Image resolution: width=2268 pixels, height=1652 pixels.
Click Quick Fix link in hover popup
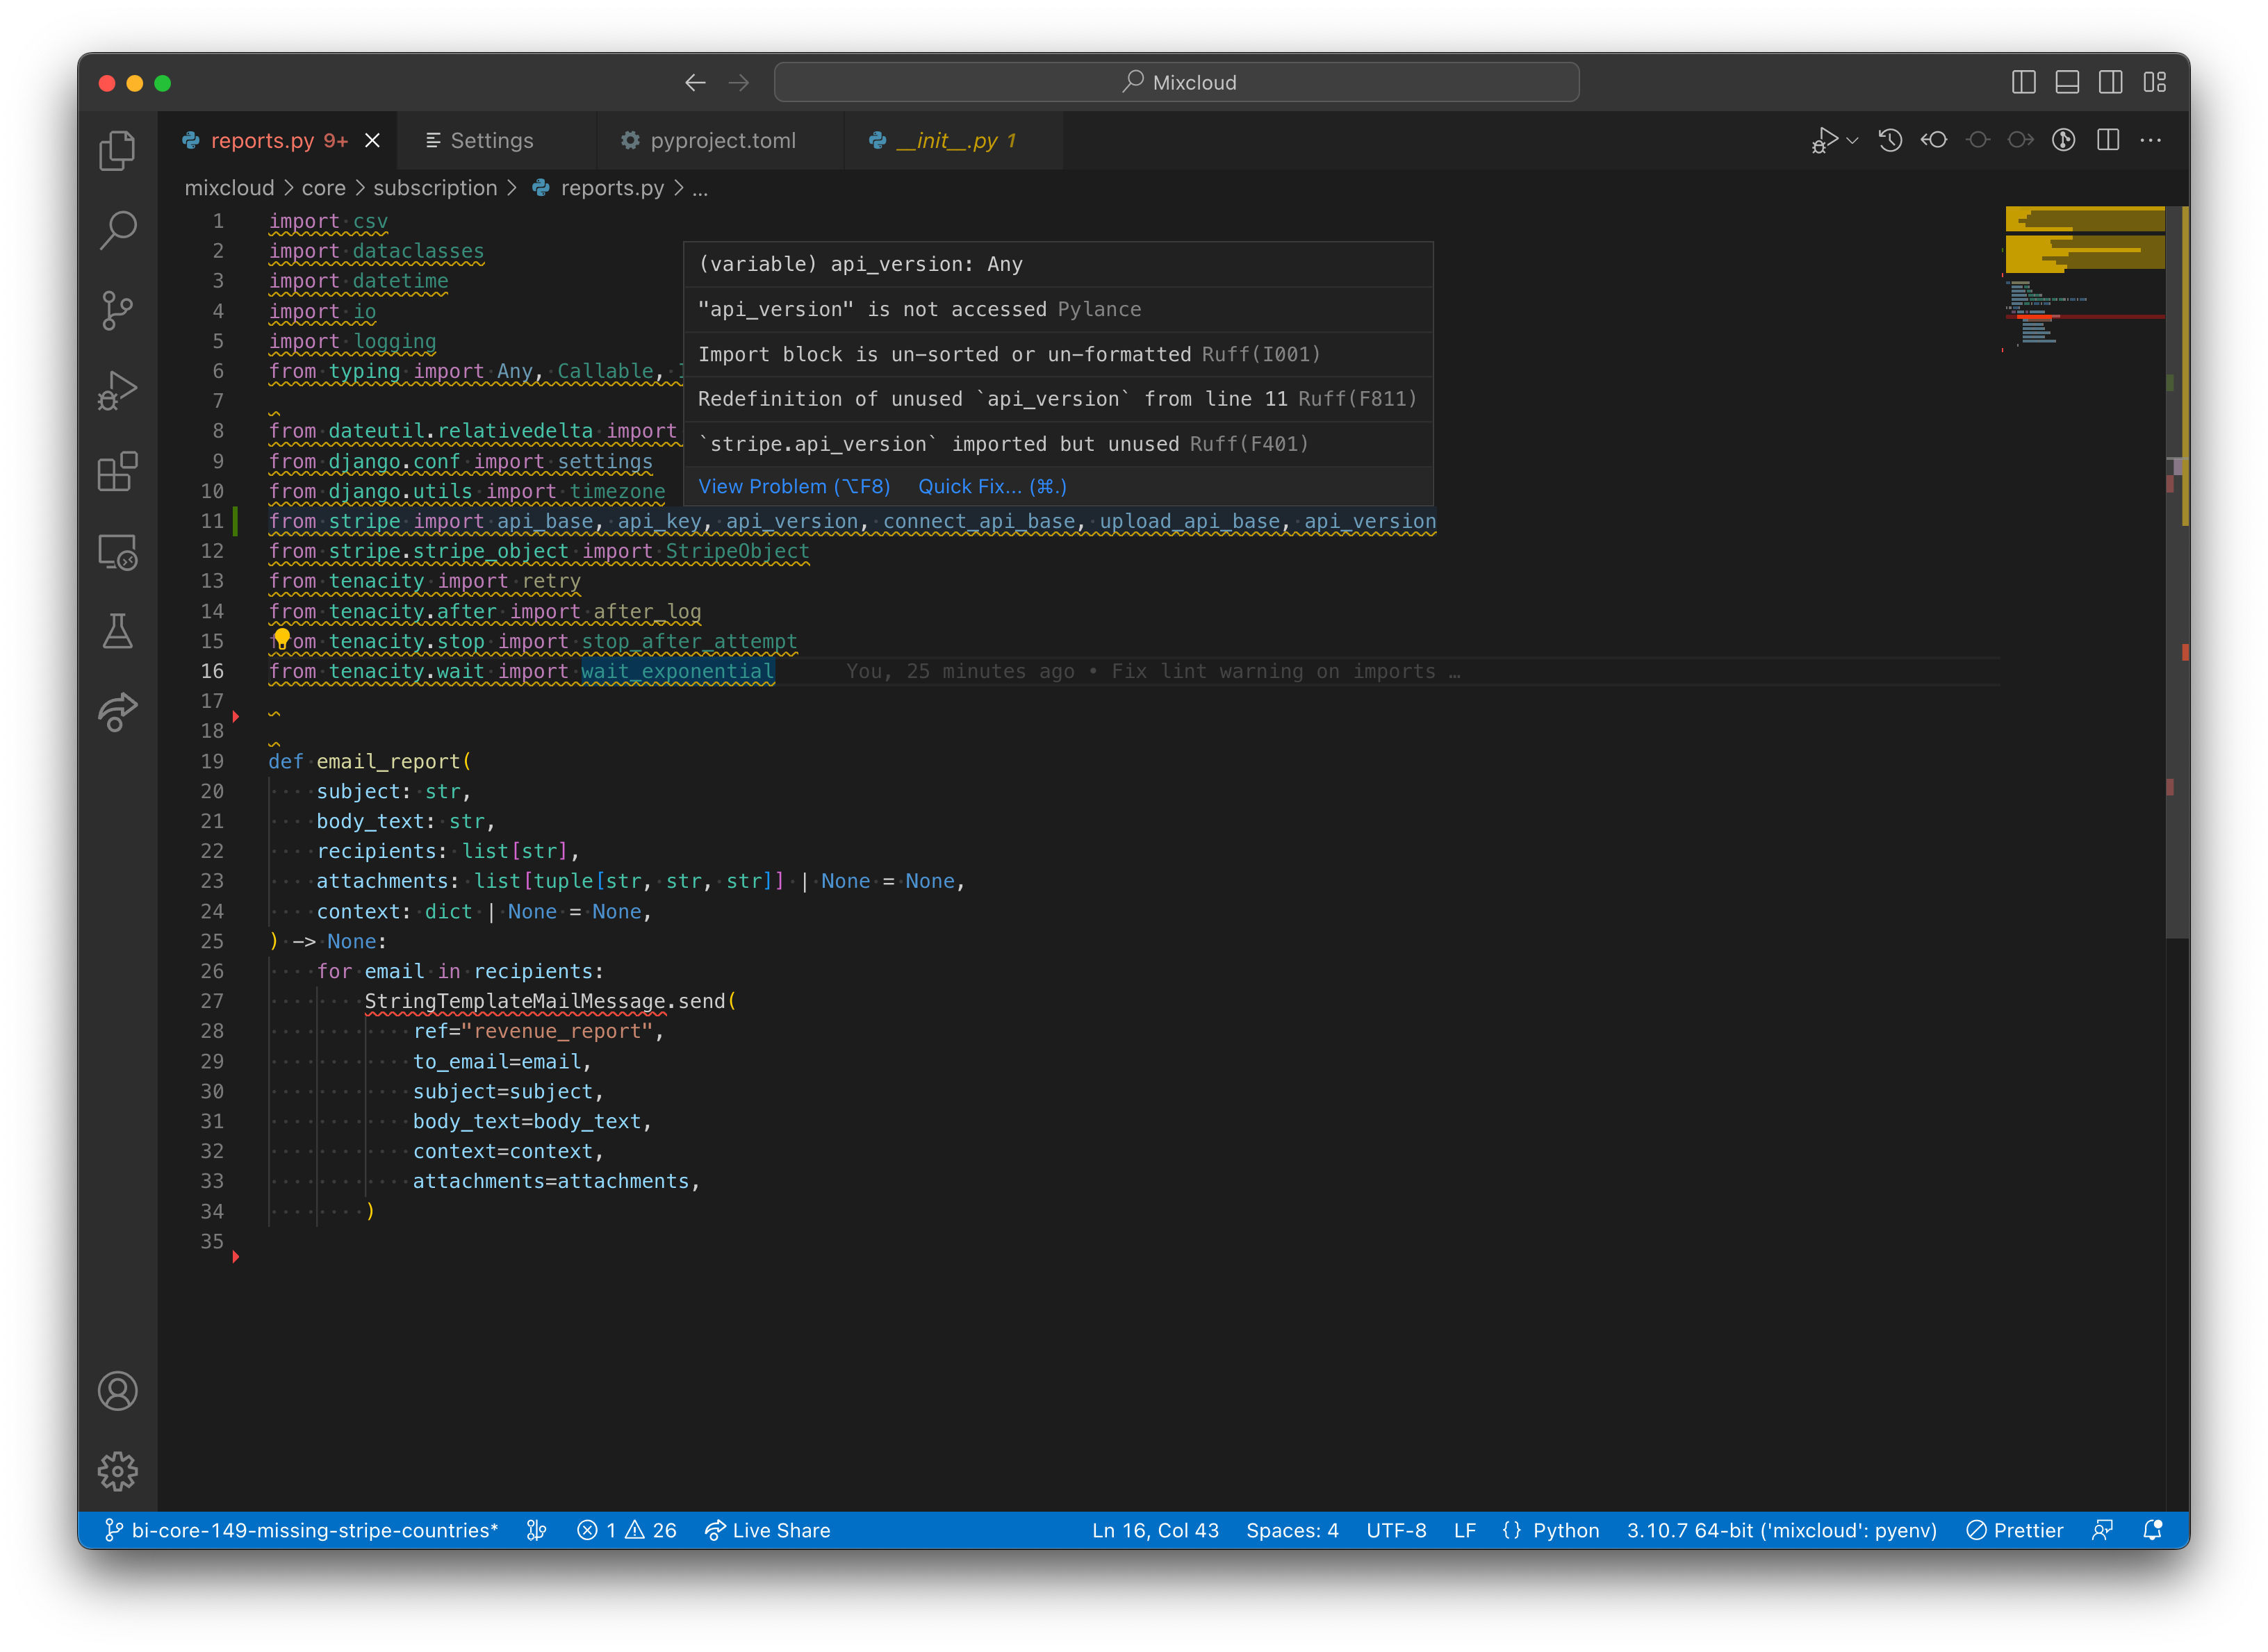(992, 487)
